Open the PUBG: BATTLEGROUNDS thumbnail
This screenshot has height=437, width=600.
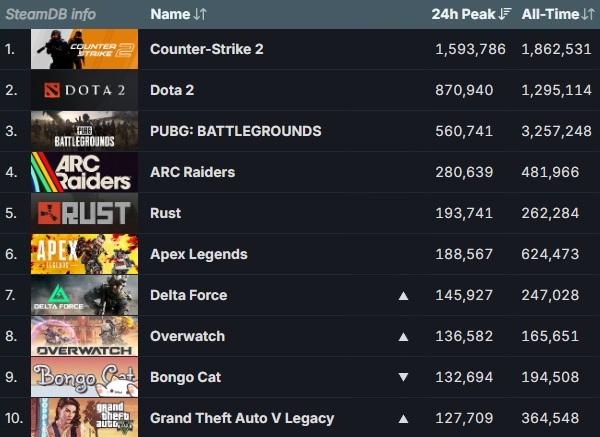[x=84, y=131]
